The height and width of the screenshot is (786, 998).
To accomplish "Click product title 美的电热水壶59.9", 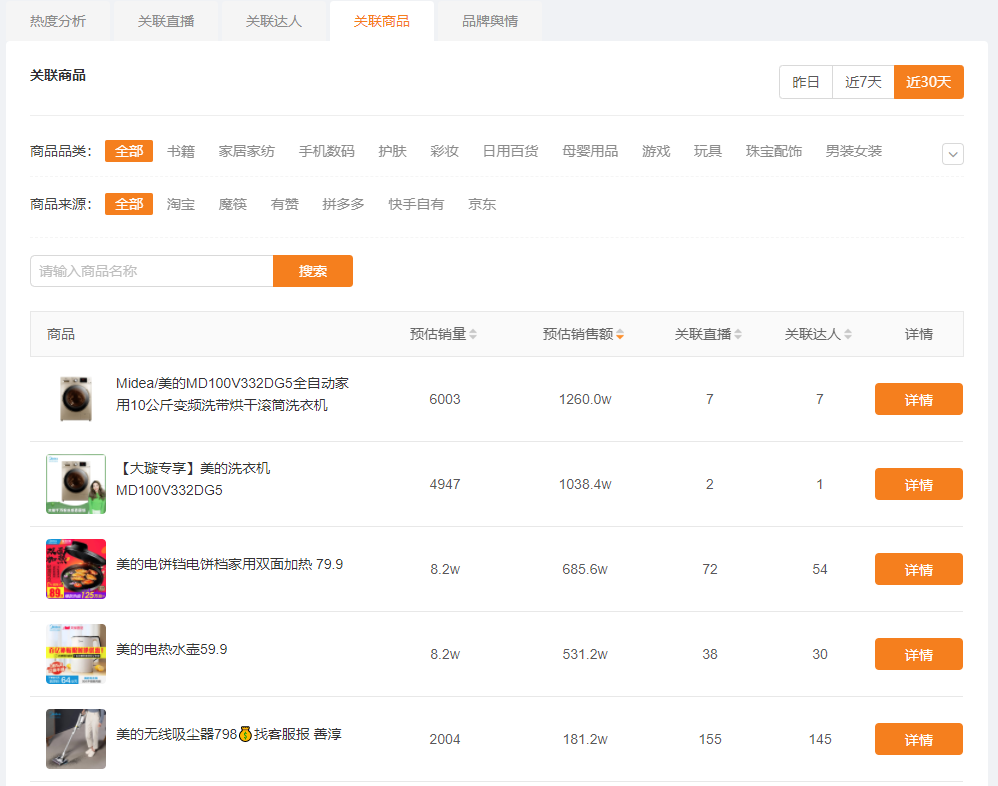I will (172, 649).
